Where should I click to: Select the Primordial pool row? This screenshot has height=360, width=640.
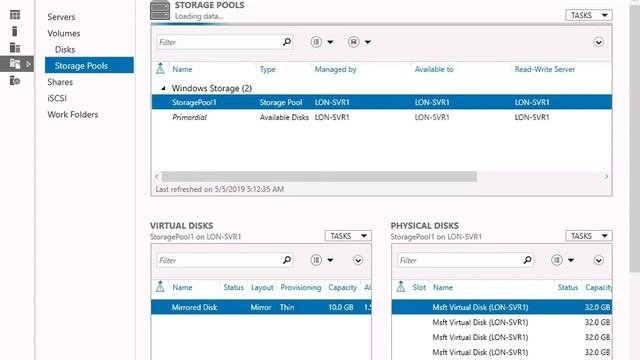click(382, 117)
